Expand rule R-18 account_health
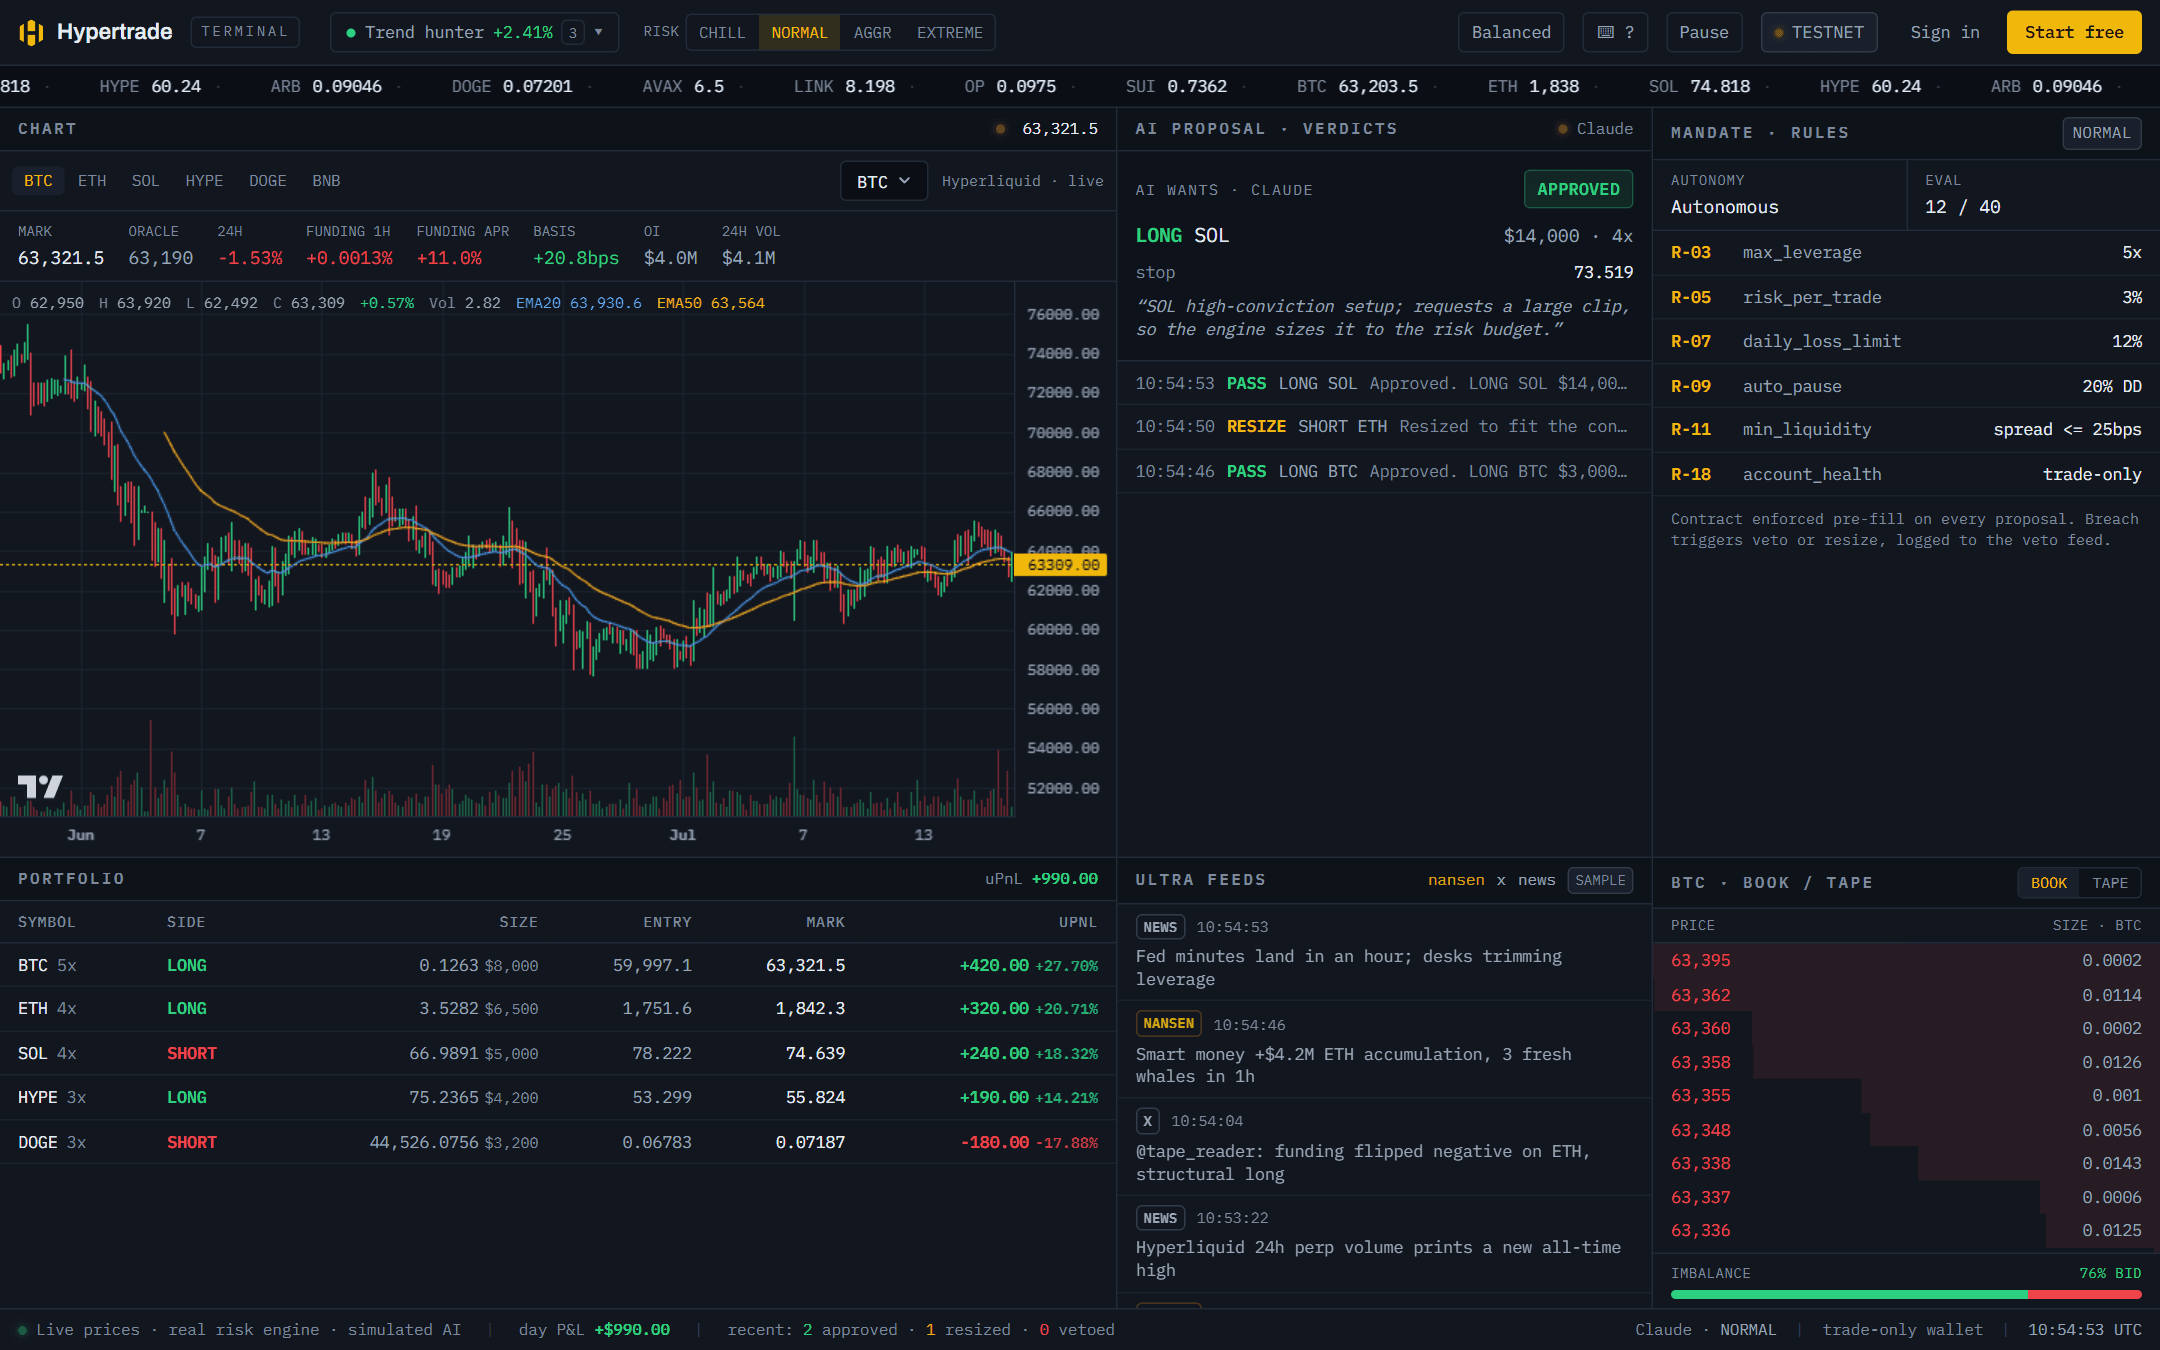The width and height of the screenshot is (2160, 1350). 1906,474
